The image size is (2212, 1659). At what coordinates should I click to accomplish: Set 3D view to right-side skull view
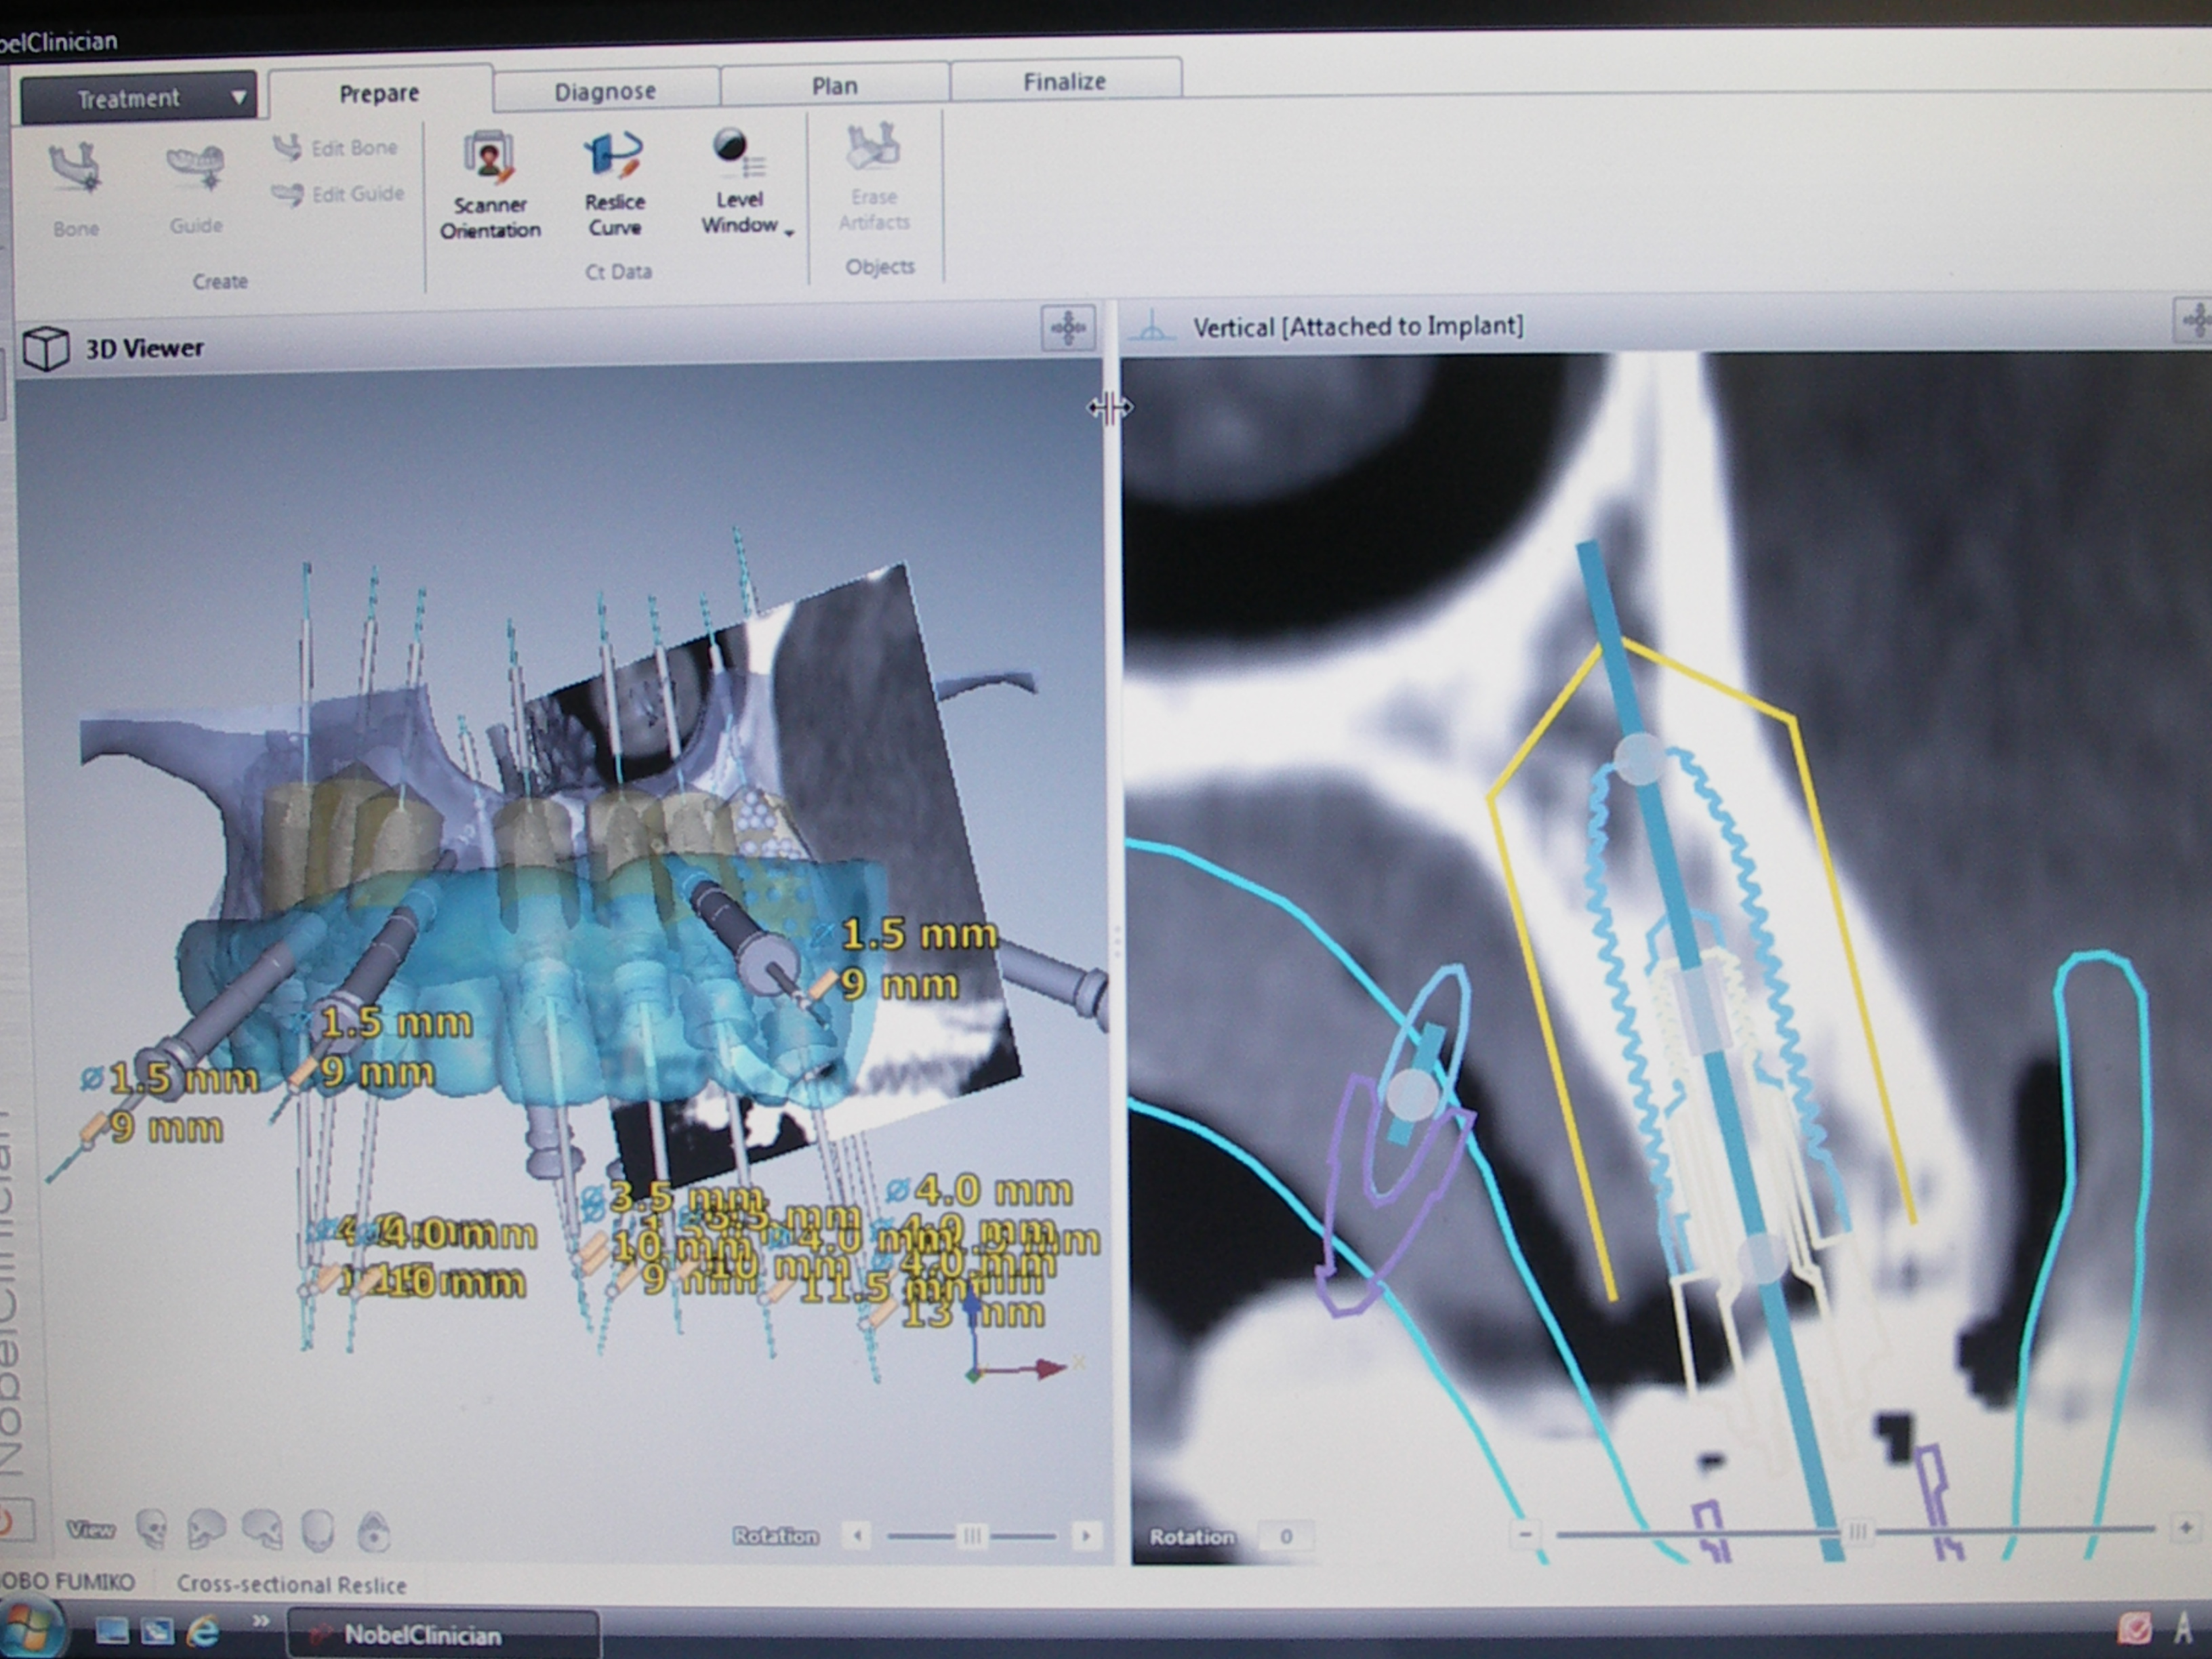pos(263,1529)
